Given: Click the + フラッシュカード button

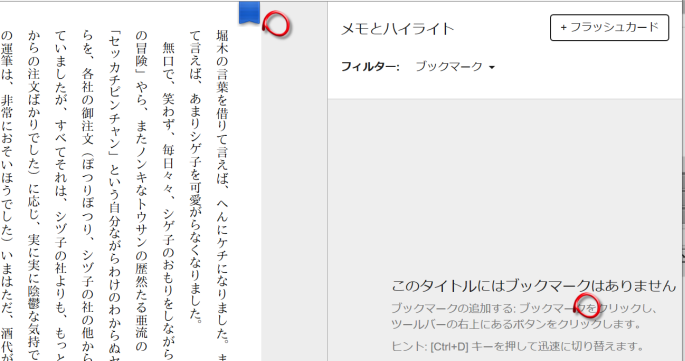Looking at the screenshot, I should pyautogui.click(x=609, y=28).
